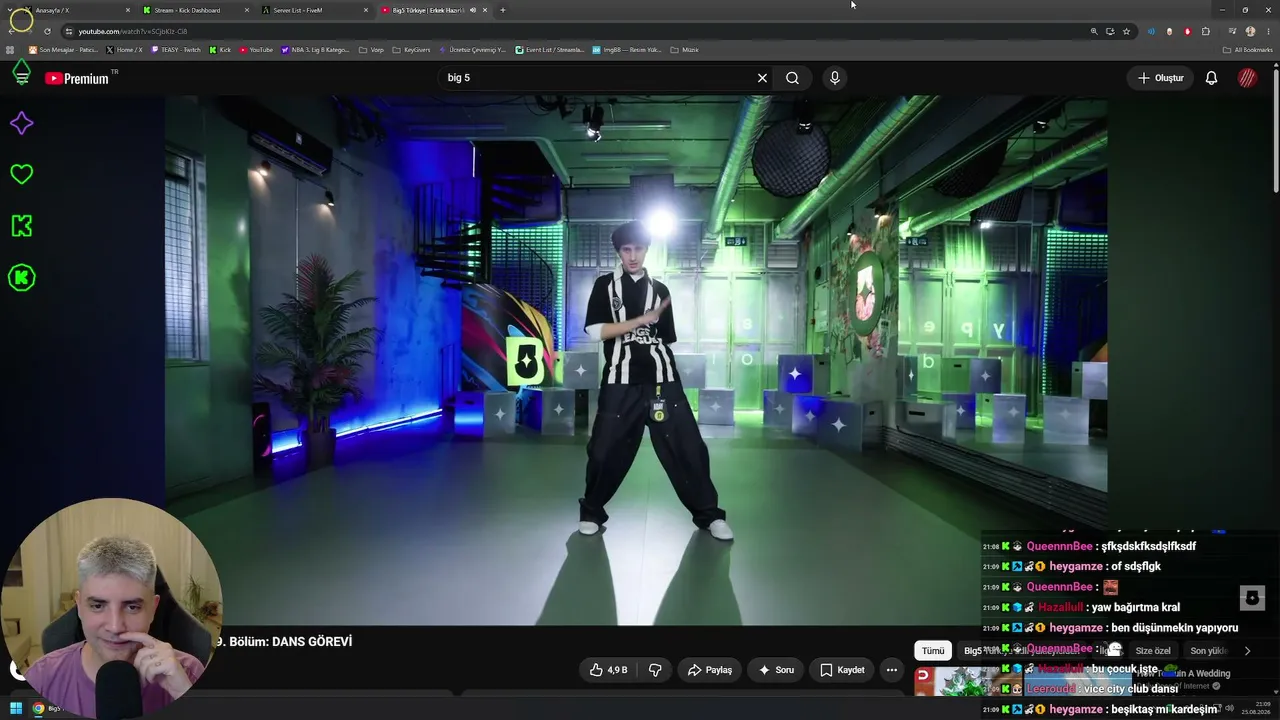Click the install app icon in address bar
Image resolution: width=1280 pixels, height=720 pixels.
click(x=1110, y=31)
